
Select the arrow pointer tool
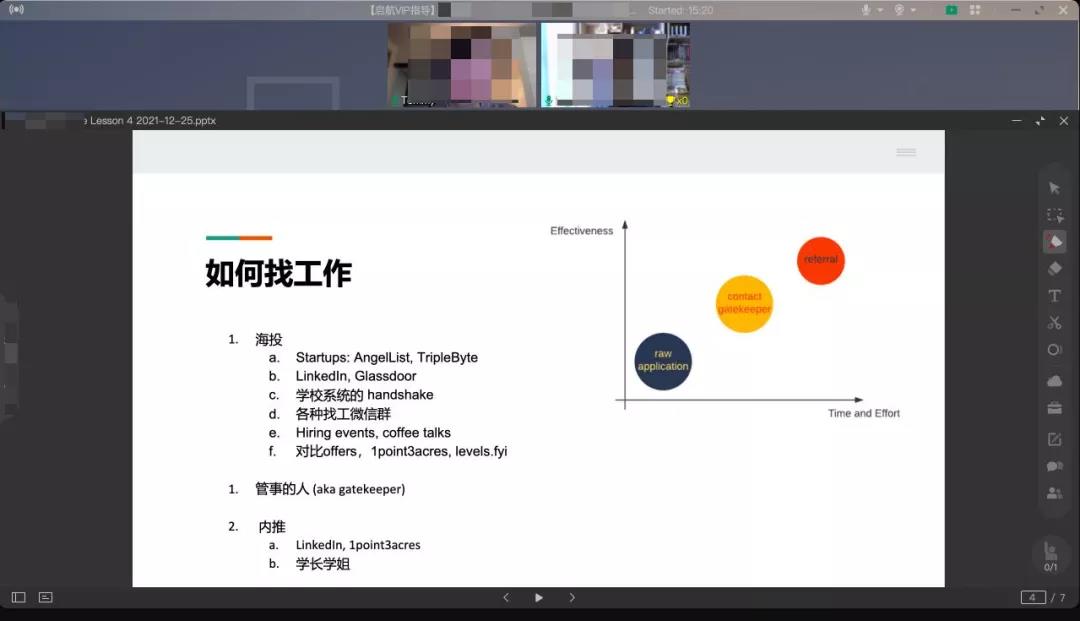click(x=1054, y=188)
